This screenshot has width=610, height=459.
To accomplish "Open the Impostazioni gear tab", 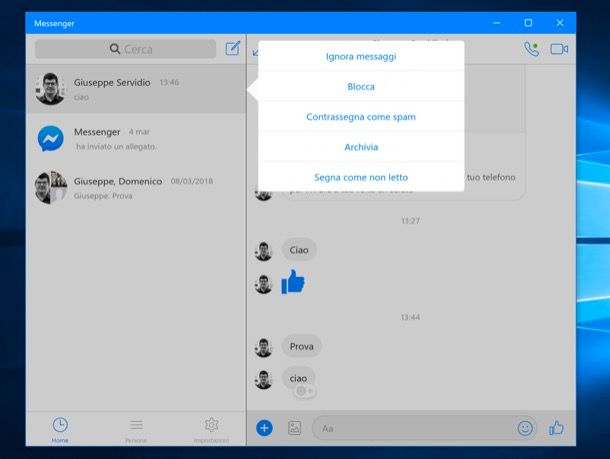I will tap(211, 430).
